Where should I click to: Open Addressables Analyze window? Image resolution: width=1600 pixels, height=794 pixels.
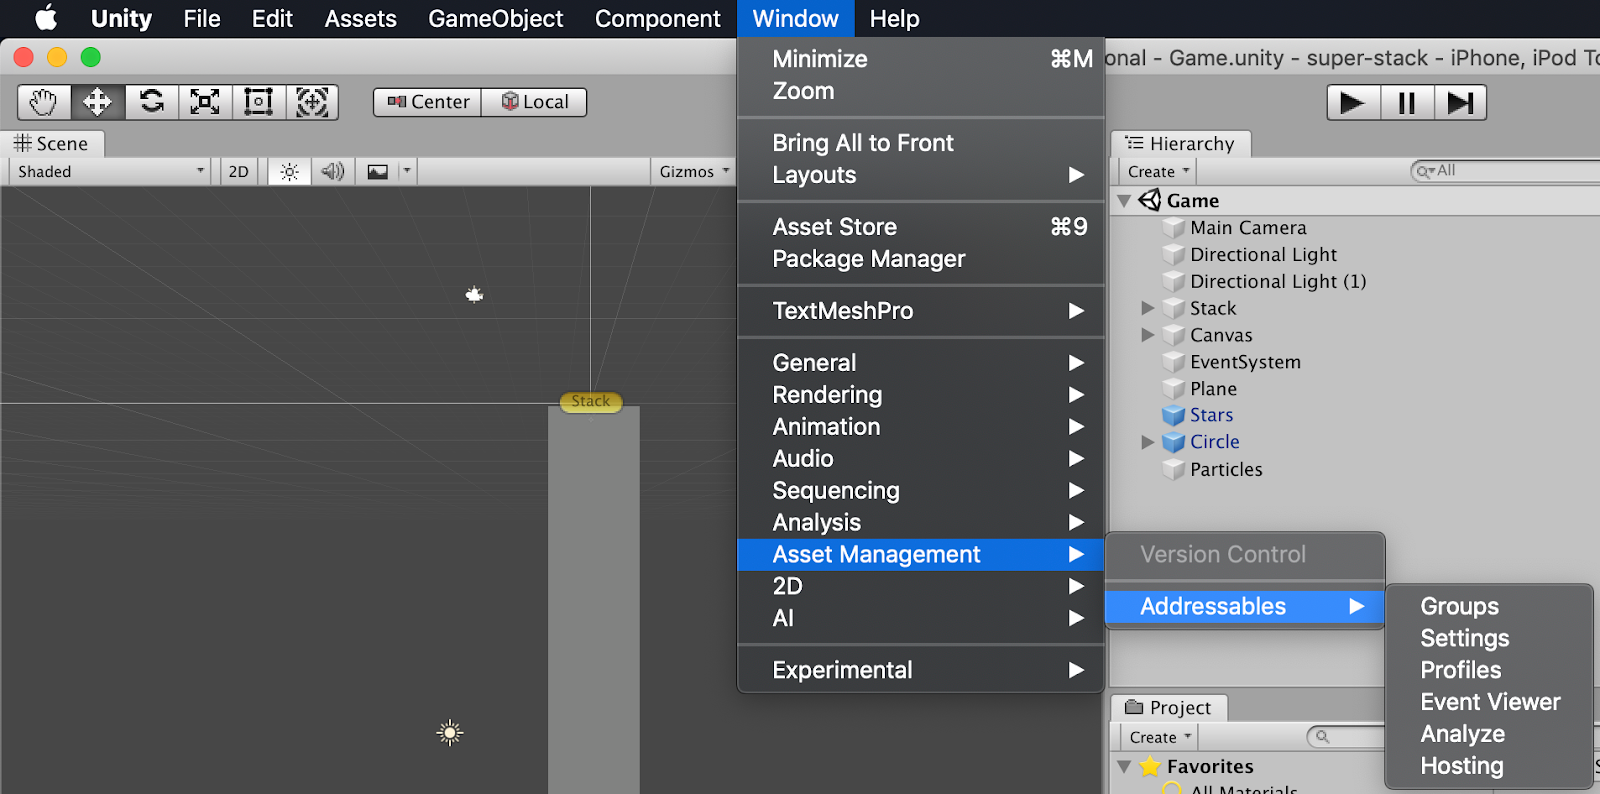pyautogui.click(x=1489, y=734)
